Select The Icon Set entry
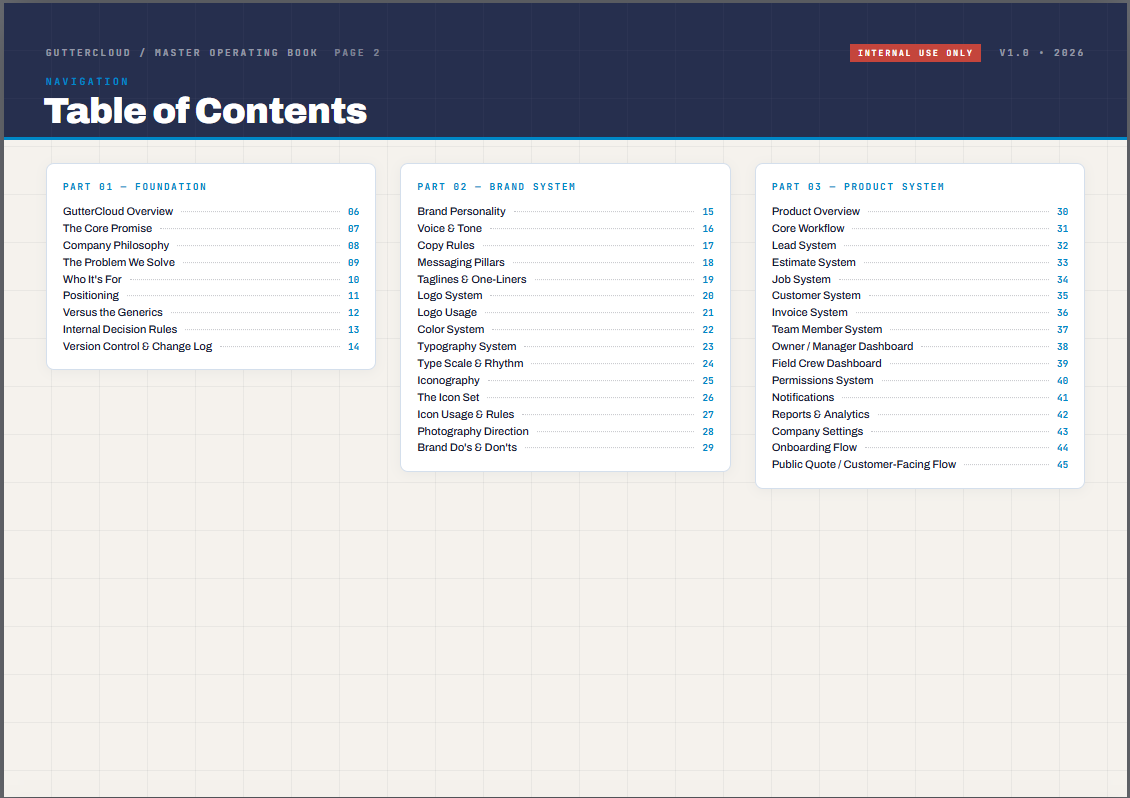The image size is (1130, 798). tap(565, 397)
